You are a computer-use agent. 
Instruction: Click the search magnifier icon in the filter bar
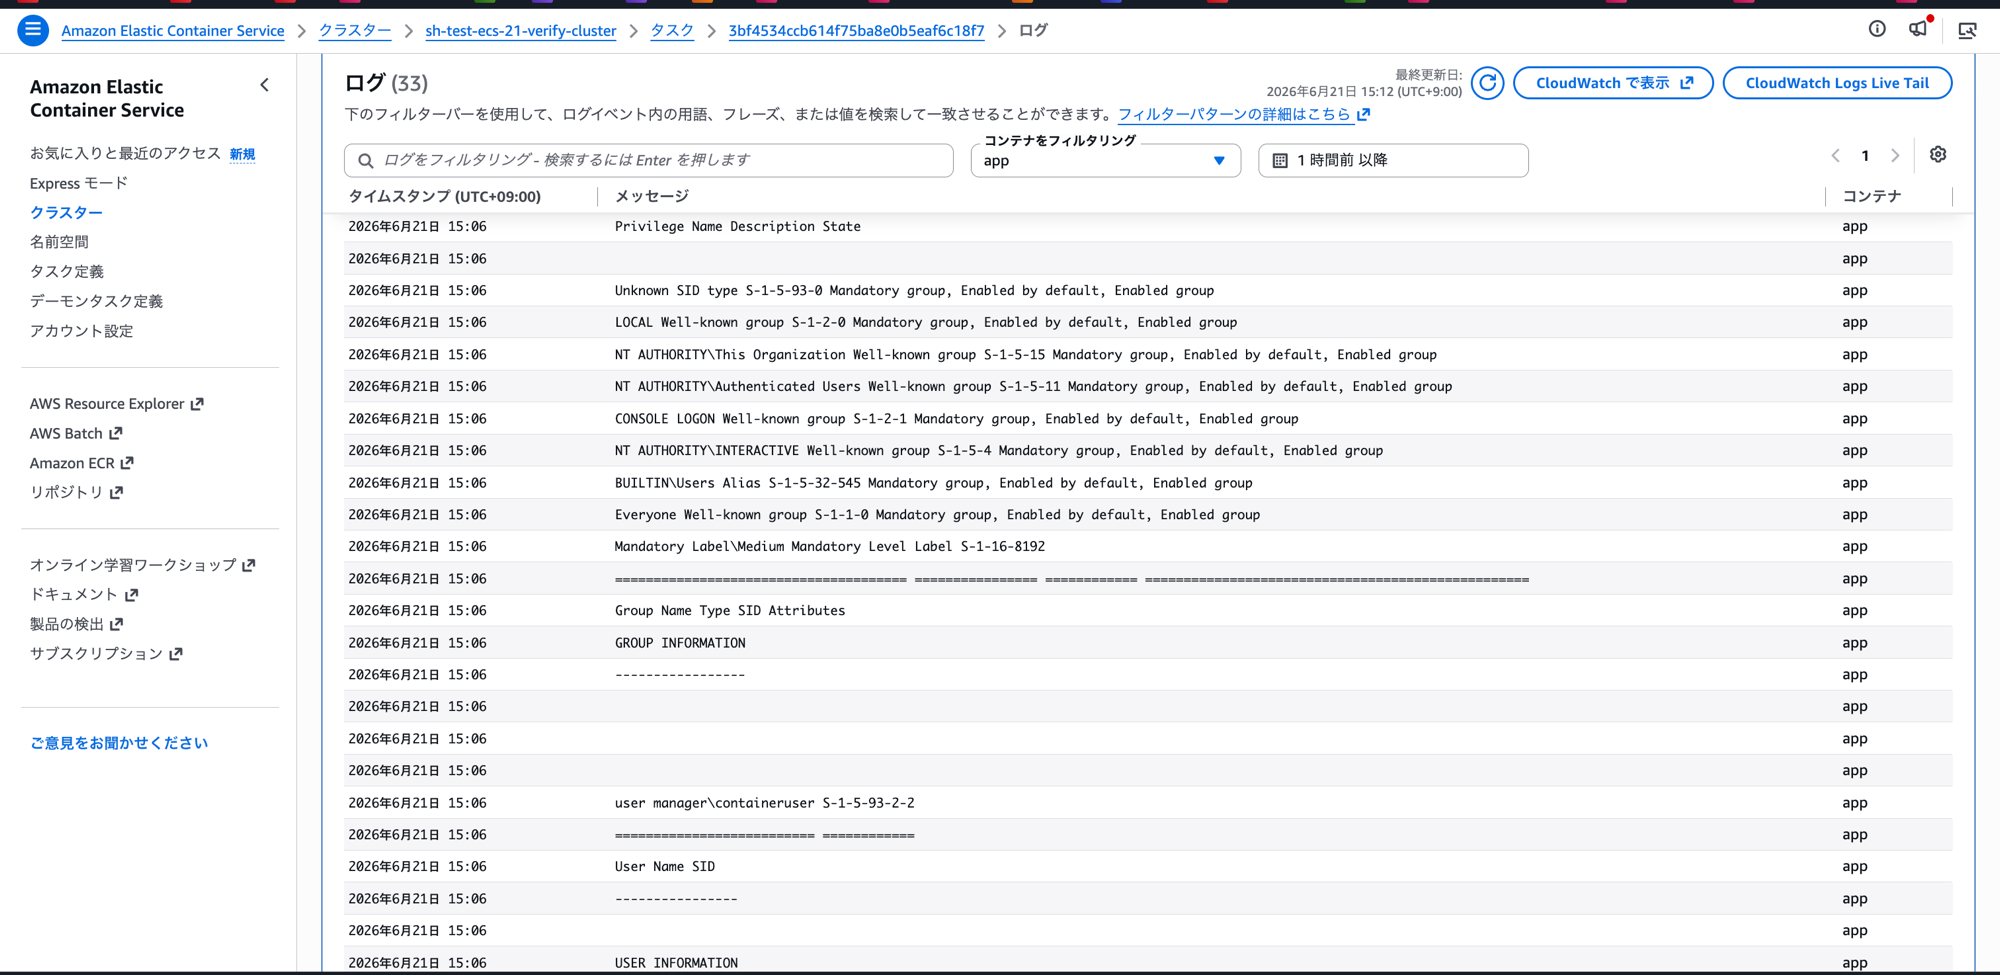366,160
